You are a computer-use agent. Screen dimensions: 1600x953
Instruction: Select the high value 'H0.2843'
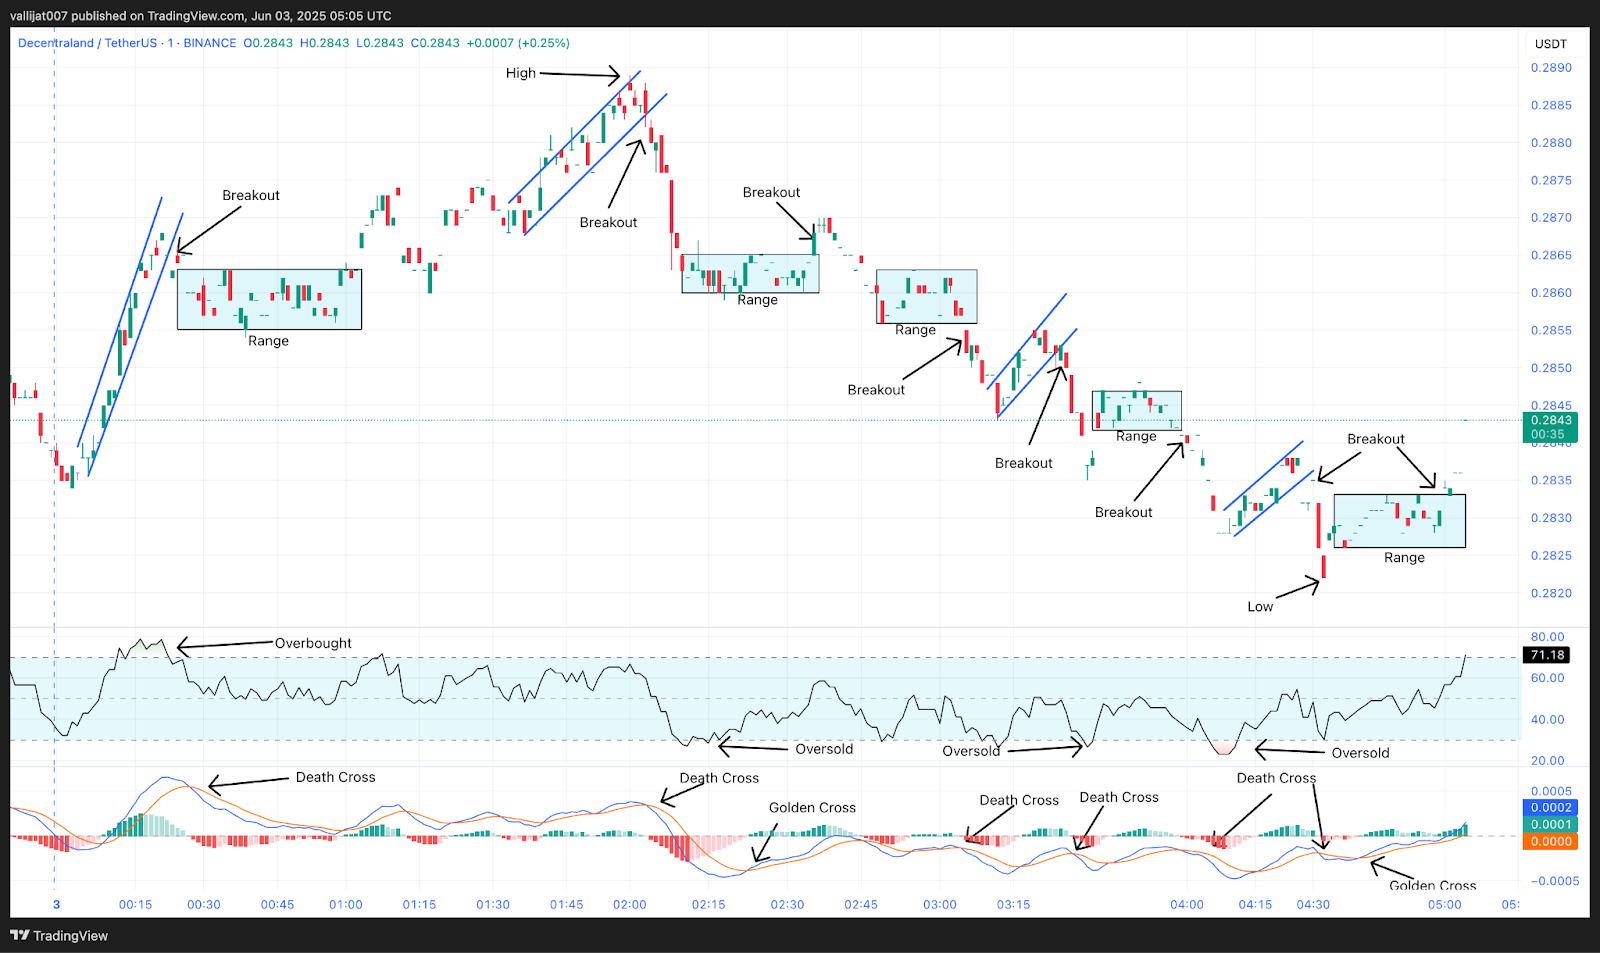point(325,43)
